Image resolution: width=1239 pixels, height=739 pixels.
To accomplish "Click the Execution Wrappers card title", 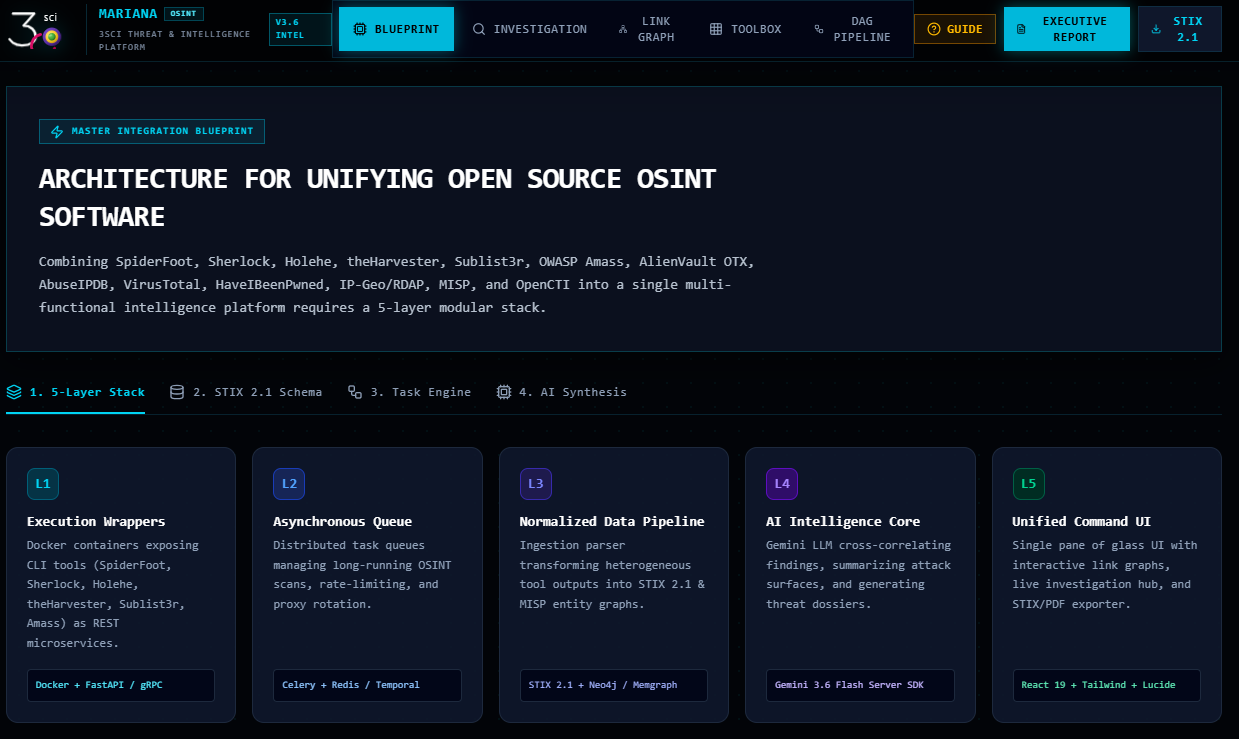I will pyautogui.click(x=96, y=521).
